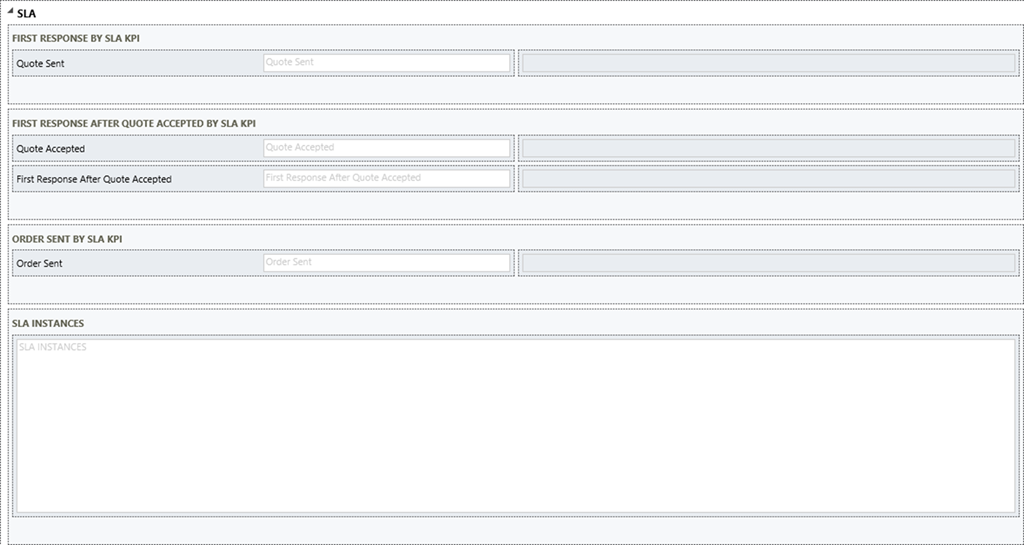Click the First Response After Quote Accepted input
The width and height of the screenshot is (1024, 545).
[386, 178]
